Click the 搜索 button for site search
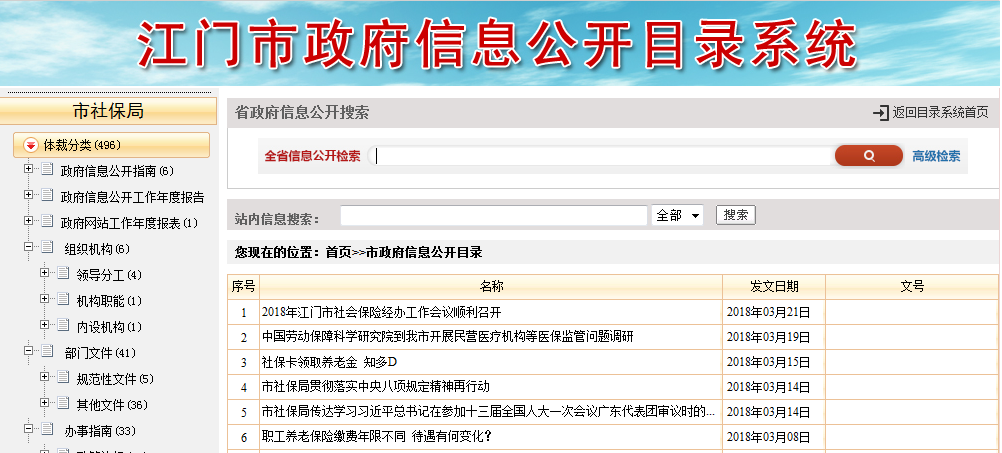 point(736,215)
